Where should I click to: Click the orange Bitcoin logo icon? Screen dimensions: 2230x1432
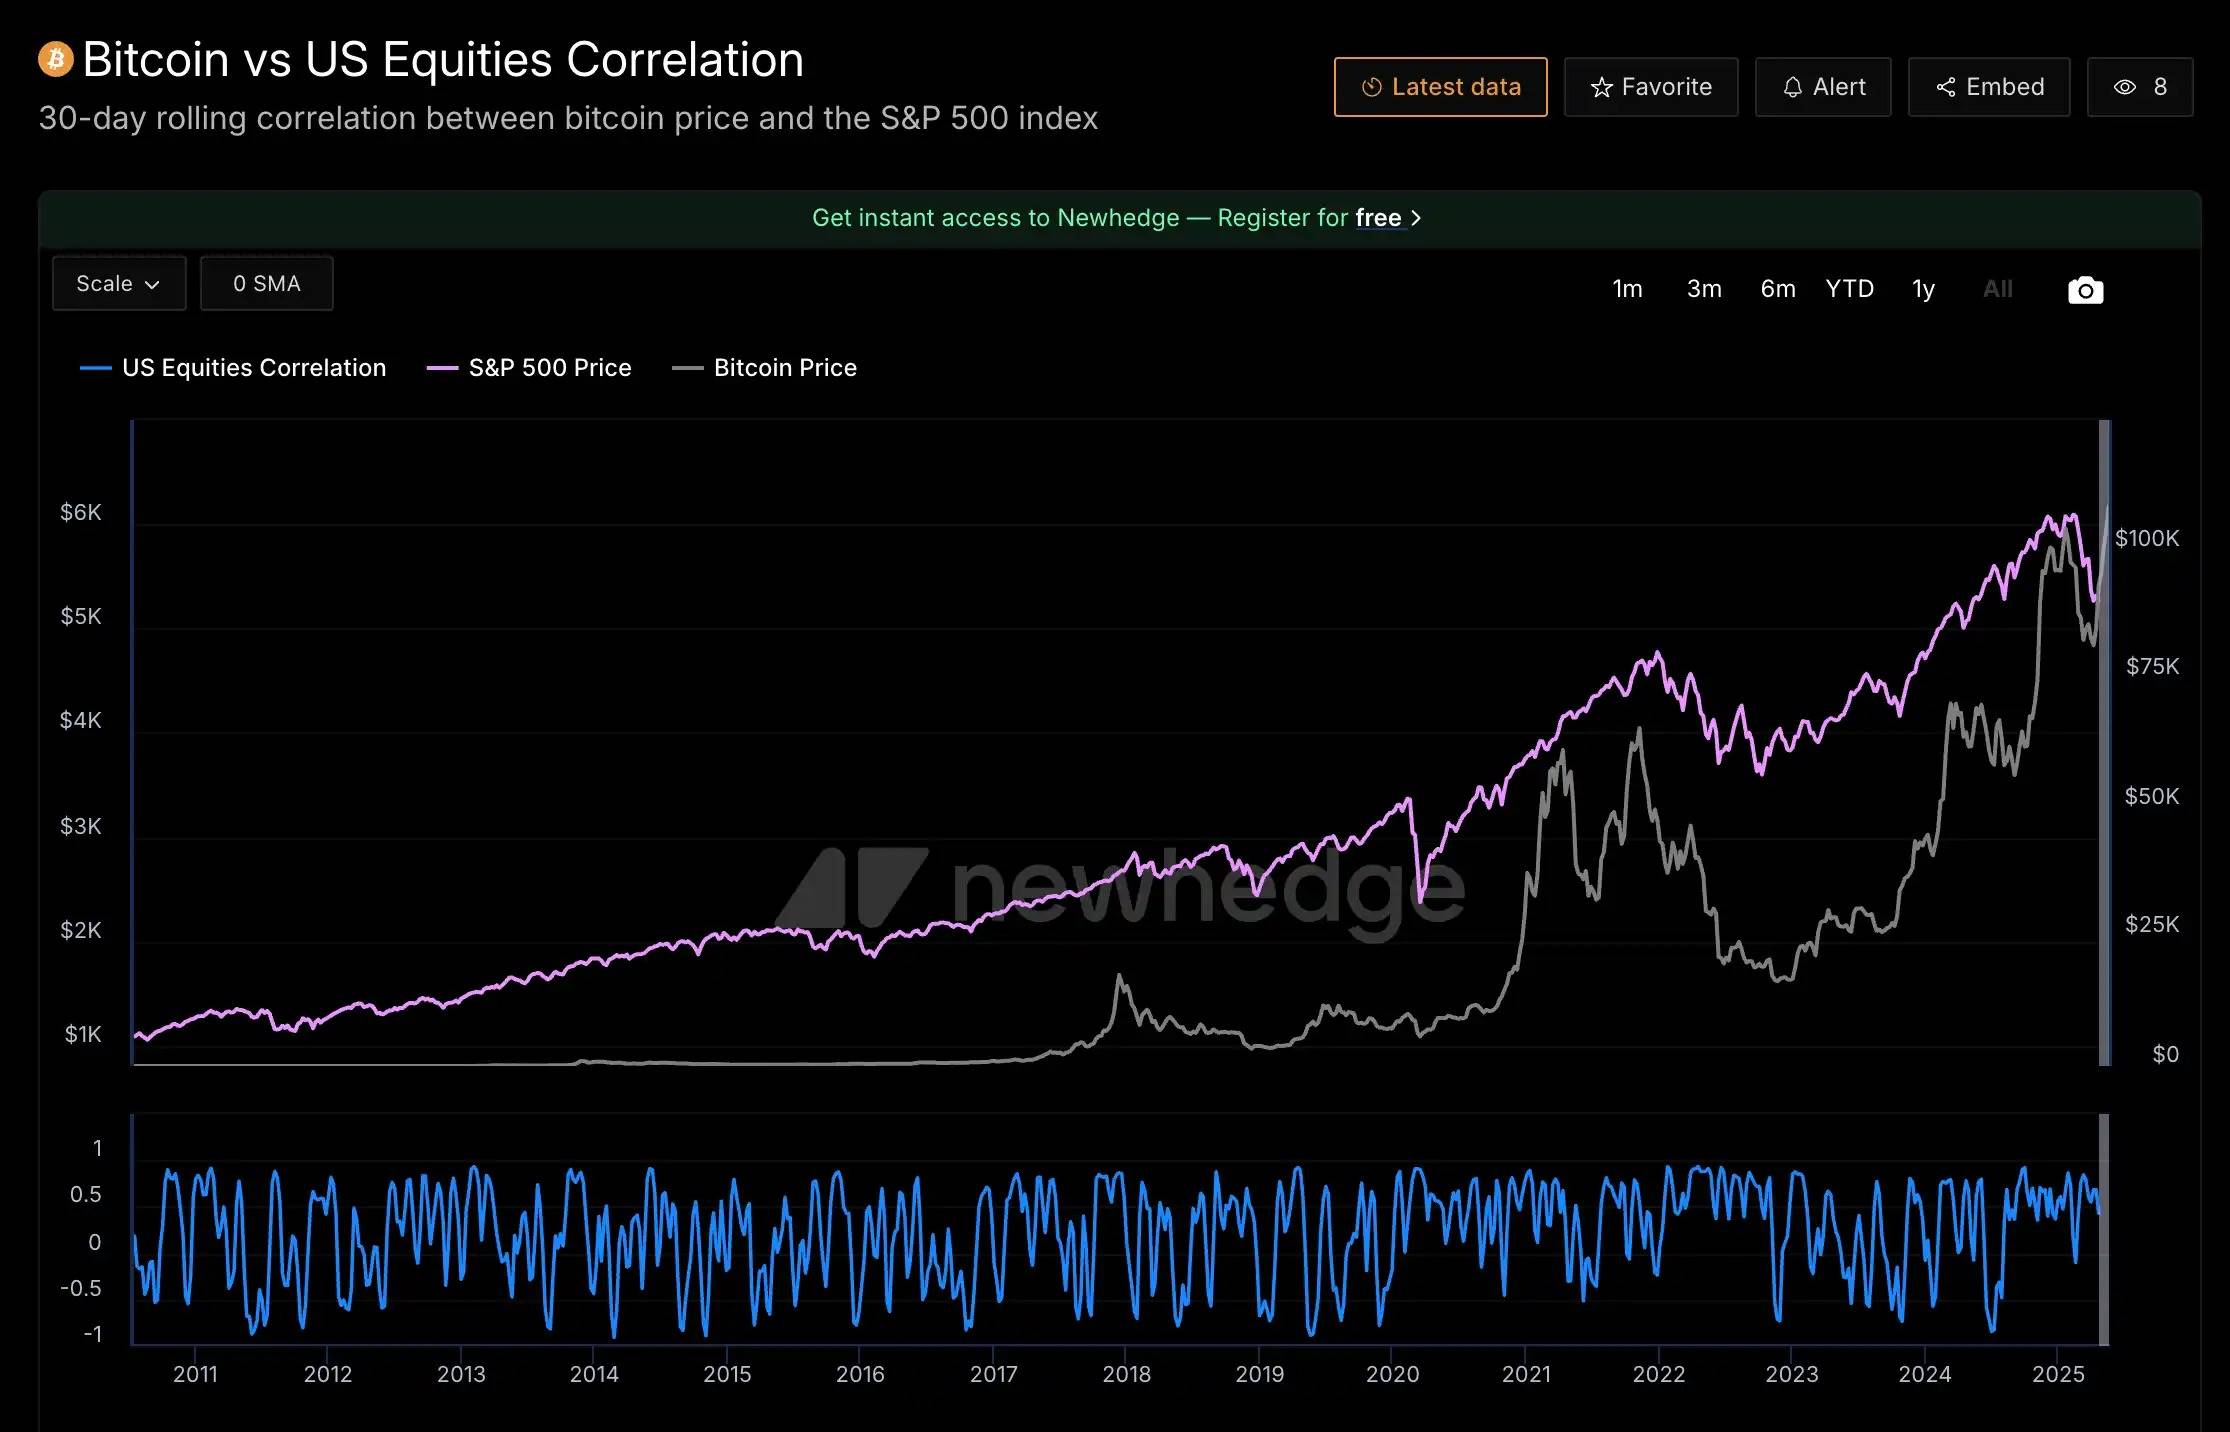point(56,59)
